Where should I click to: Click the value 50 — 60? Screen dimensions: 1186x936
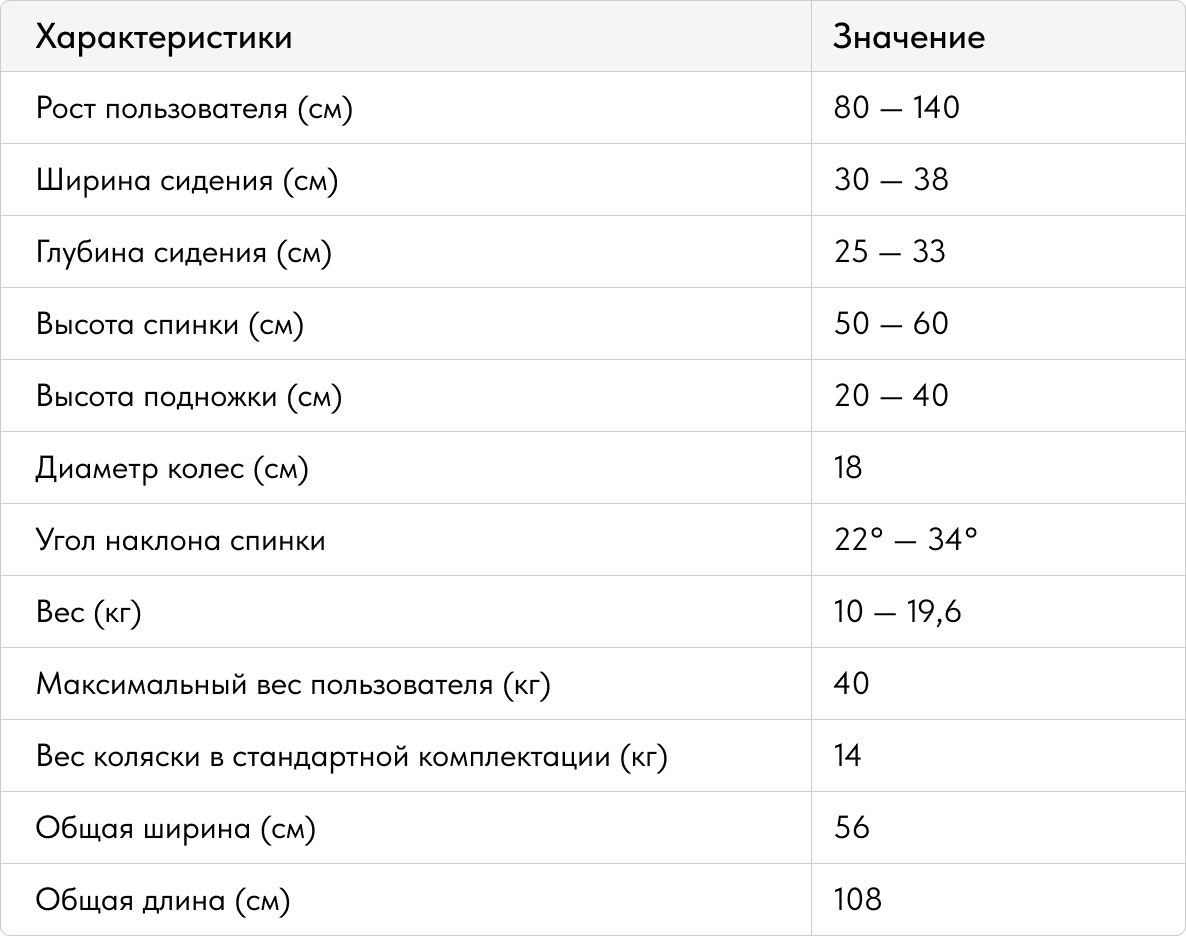(x=891, y=323)
